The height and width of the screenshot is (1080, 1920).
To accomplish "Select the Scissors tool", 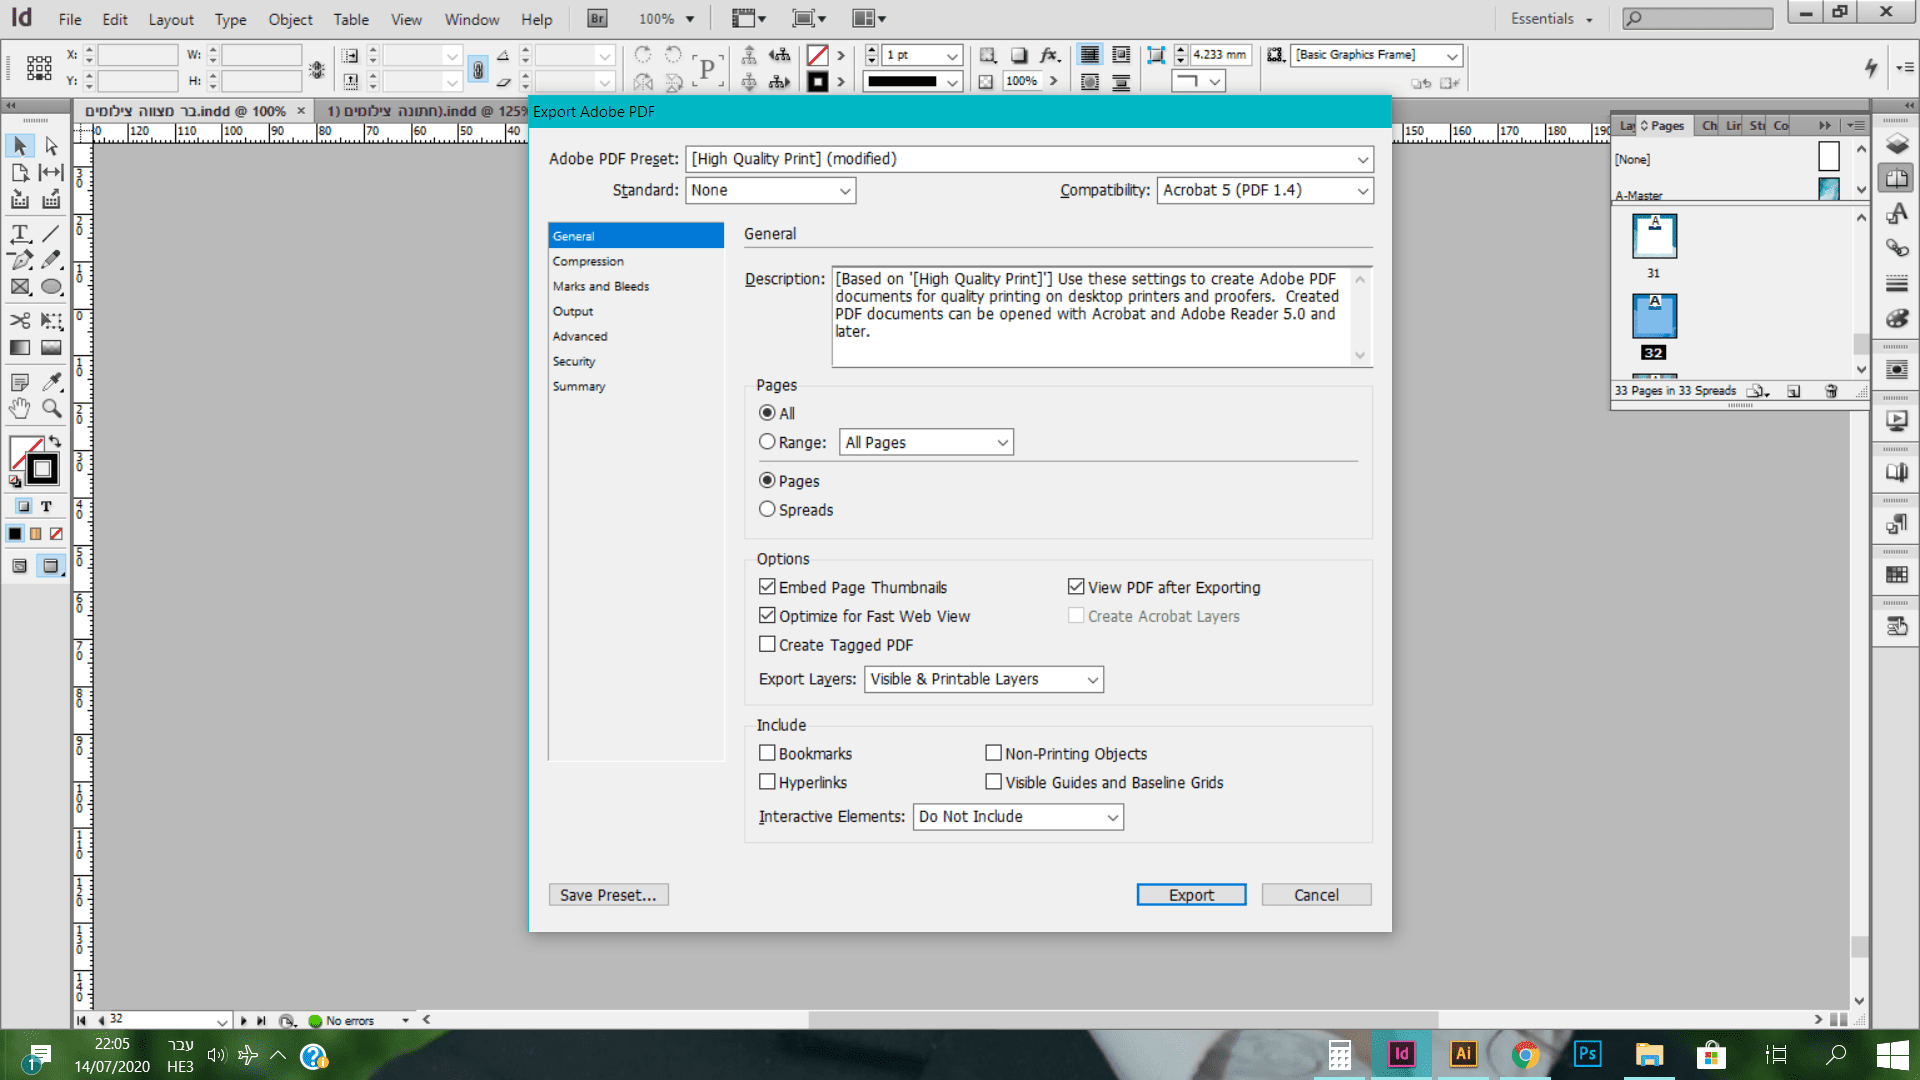I will click(x=19, y=320).
